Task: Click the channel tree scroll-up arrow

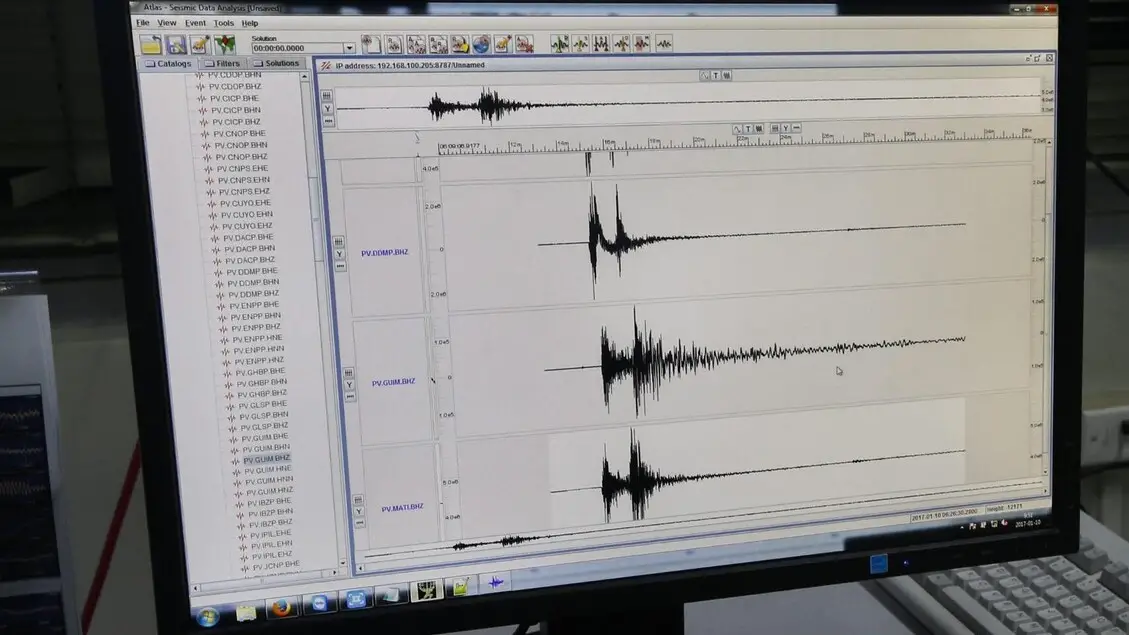Action: [x=305, y=76]
